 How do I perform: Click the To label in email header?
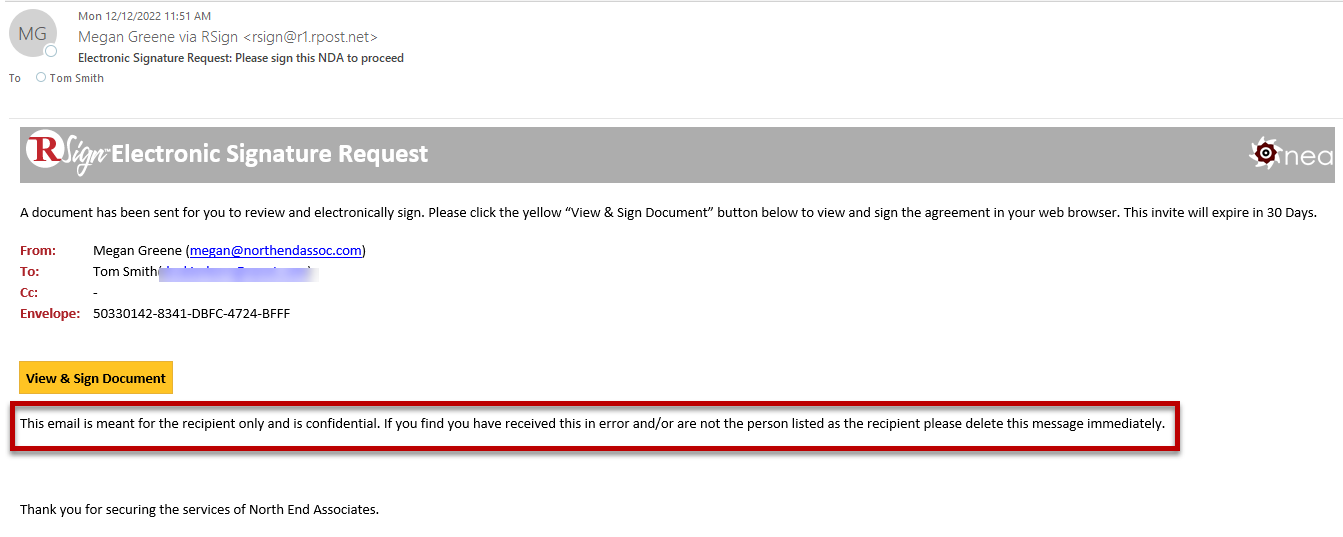(x=15, y=78)
